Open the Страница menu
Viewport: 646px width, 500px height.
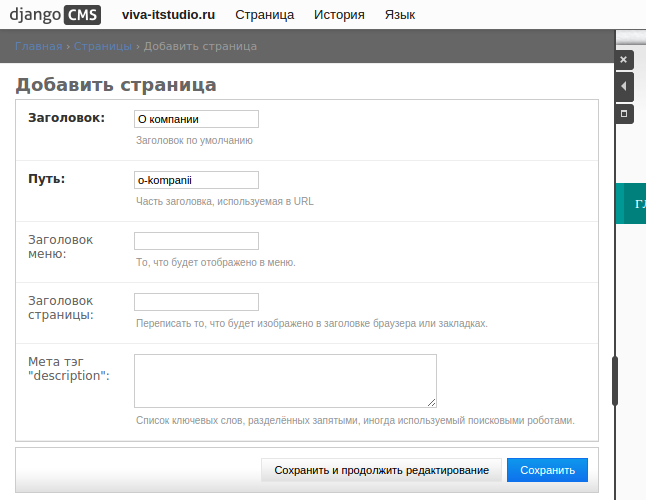264,15
